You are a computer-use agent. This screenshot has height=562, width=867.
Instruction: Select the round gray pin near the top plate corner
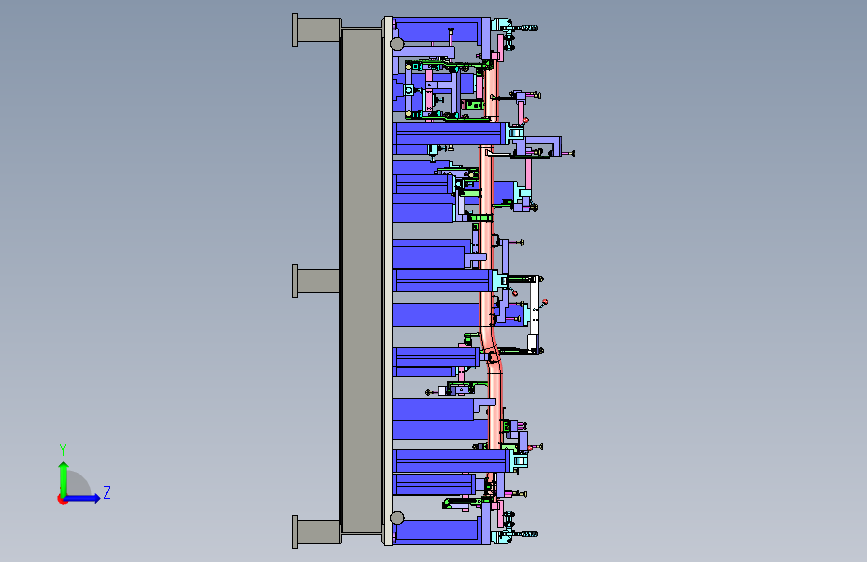point(397,44)
